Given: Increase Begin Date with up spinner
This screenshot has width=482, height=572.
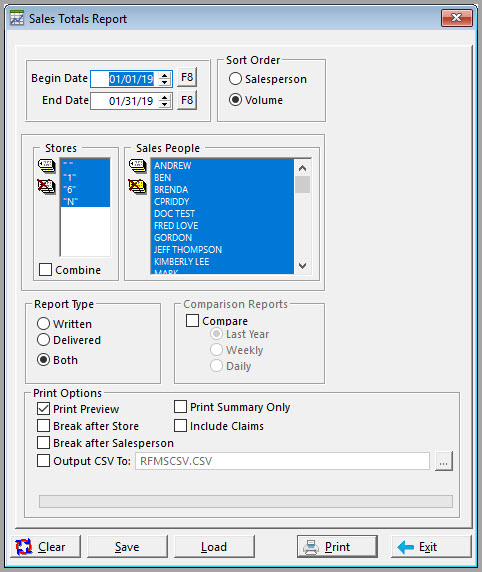Looking at the screenshot, I should coord(165,76).
